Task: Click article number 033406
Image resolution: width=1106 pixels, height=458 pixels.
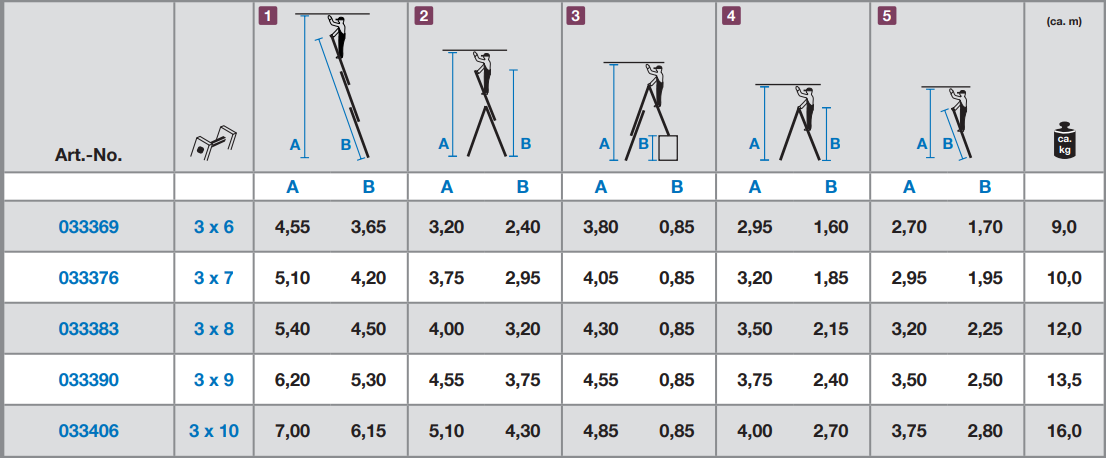Action: pos(89,431)
